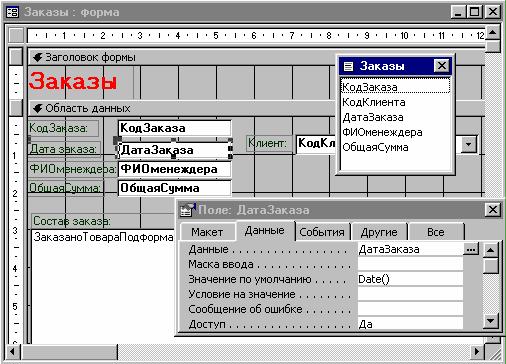
Task: Select КодКлиента in the field list
Action: (x=374, y=102)
